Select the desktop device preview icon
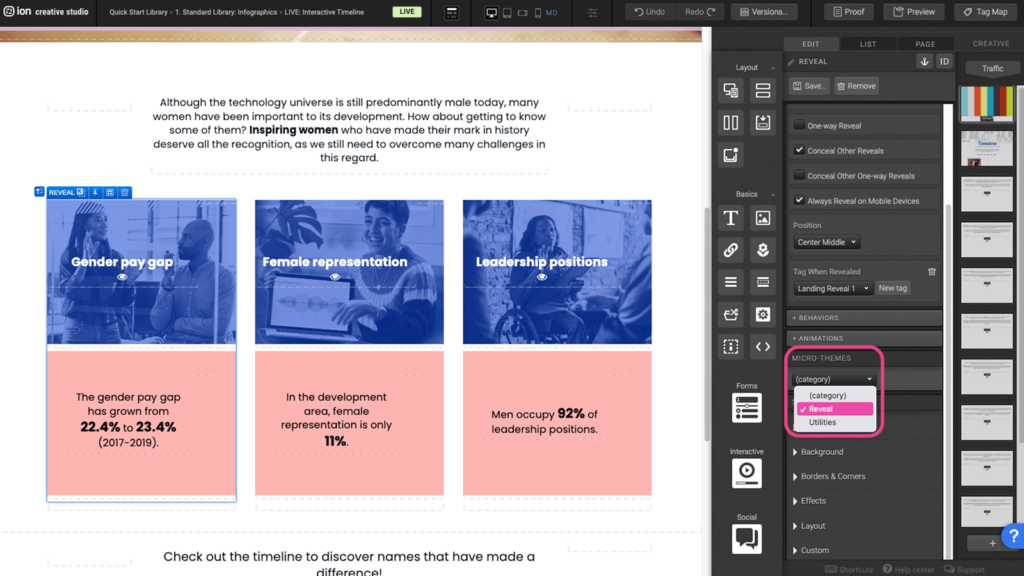The height and width of the screenshot is (576, 1024). click(491, 12)
